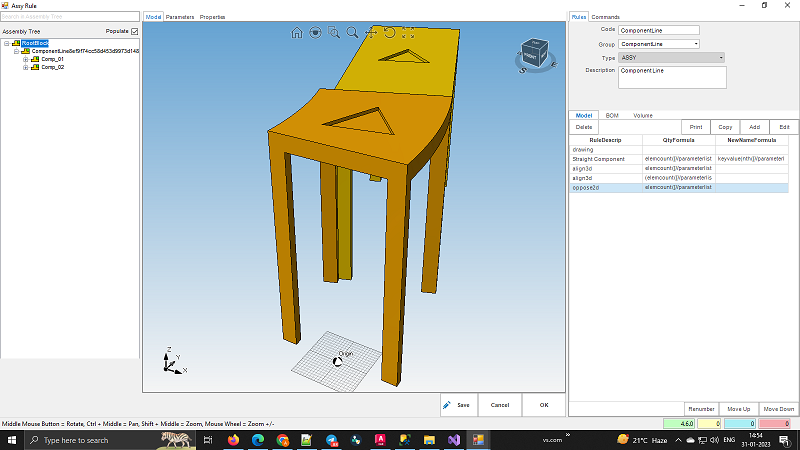800x450 pixels.
Task: Toggle the Populate checkbox
Action: 135,31
